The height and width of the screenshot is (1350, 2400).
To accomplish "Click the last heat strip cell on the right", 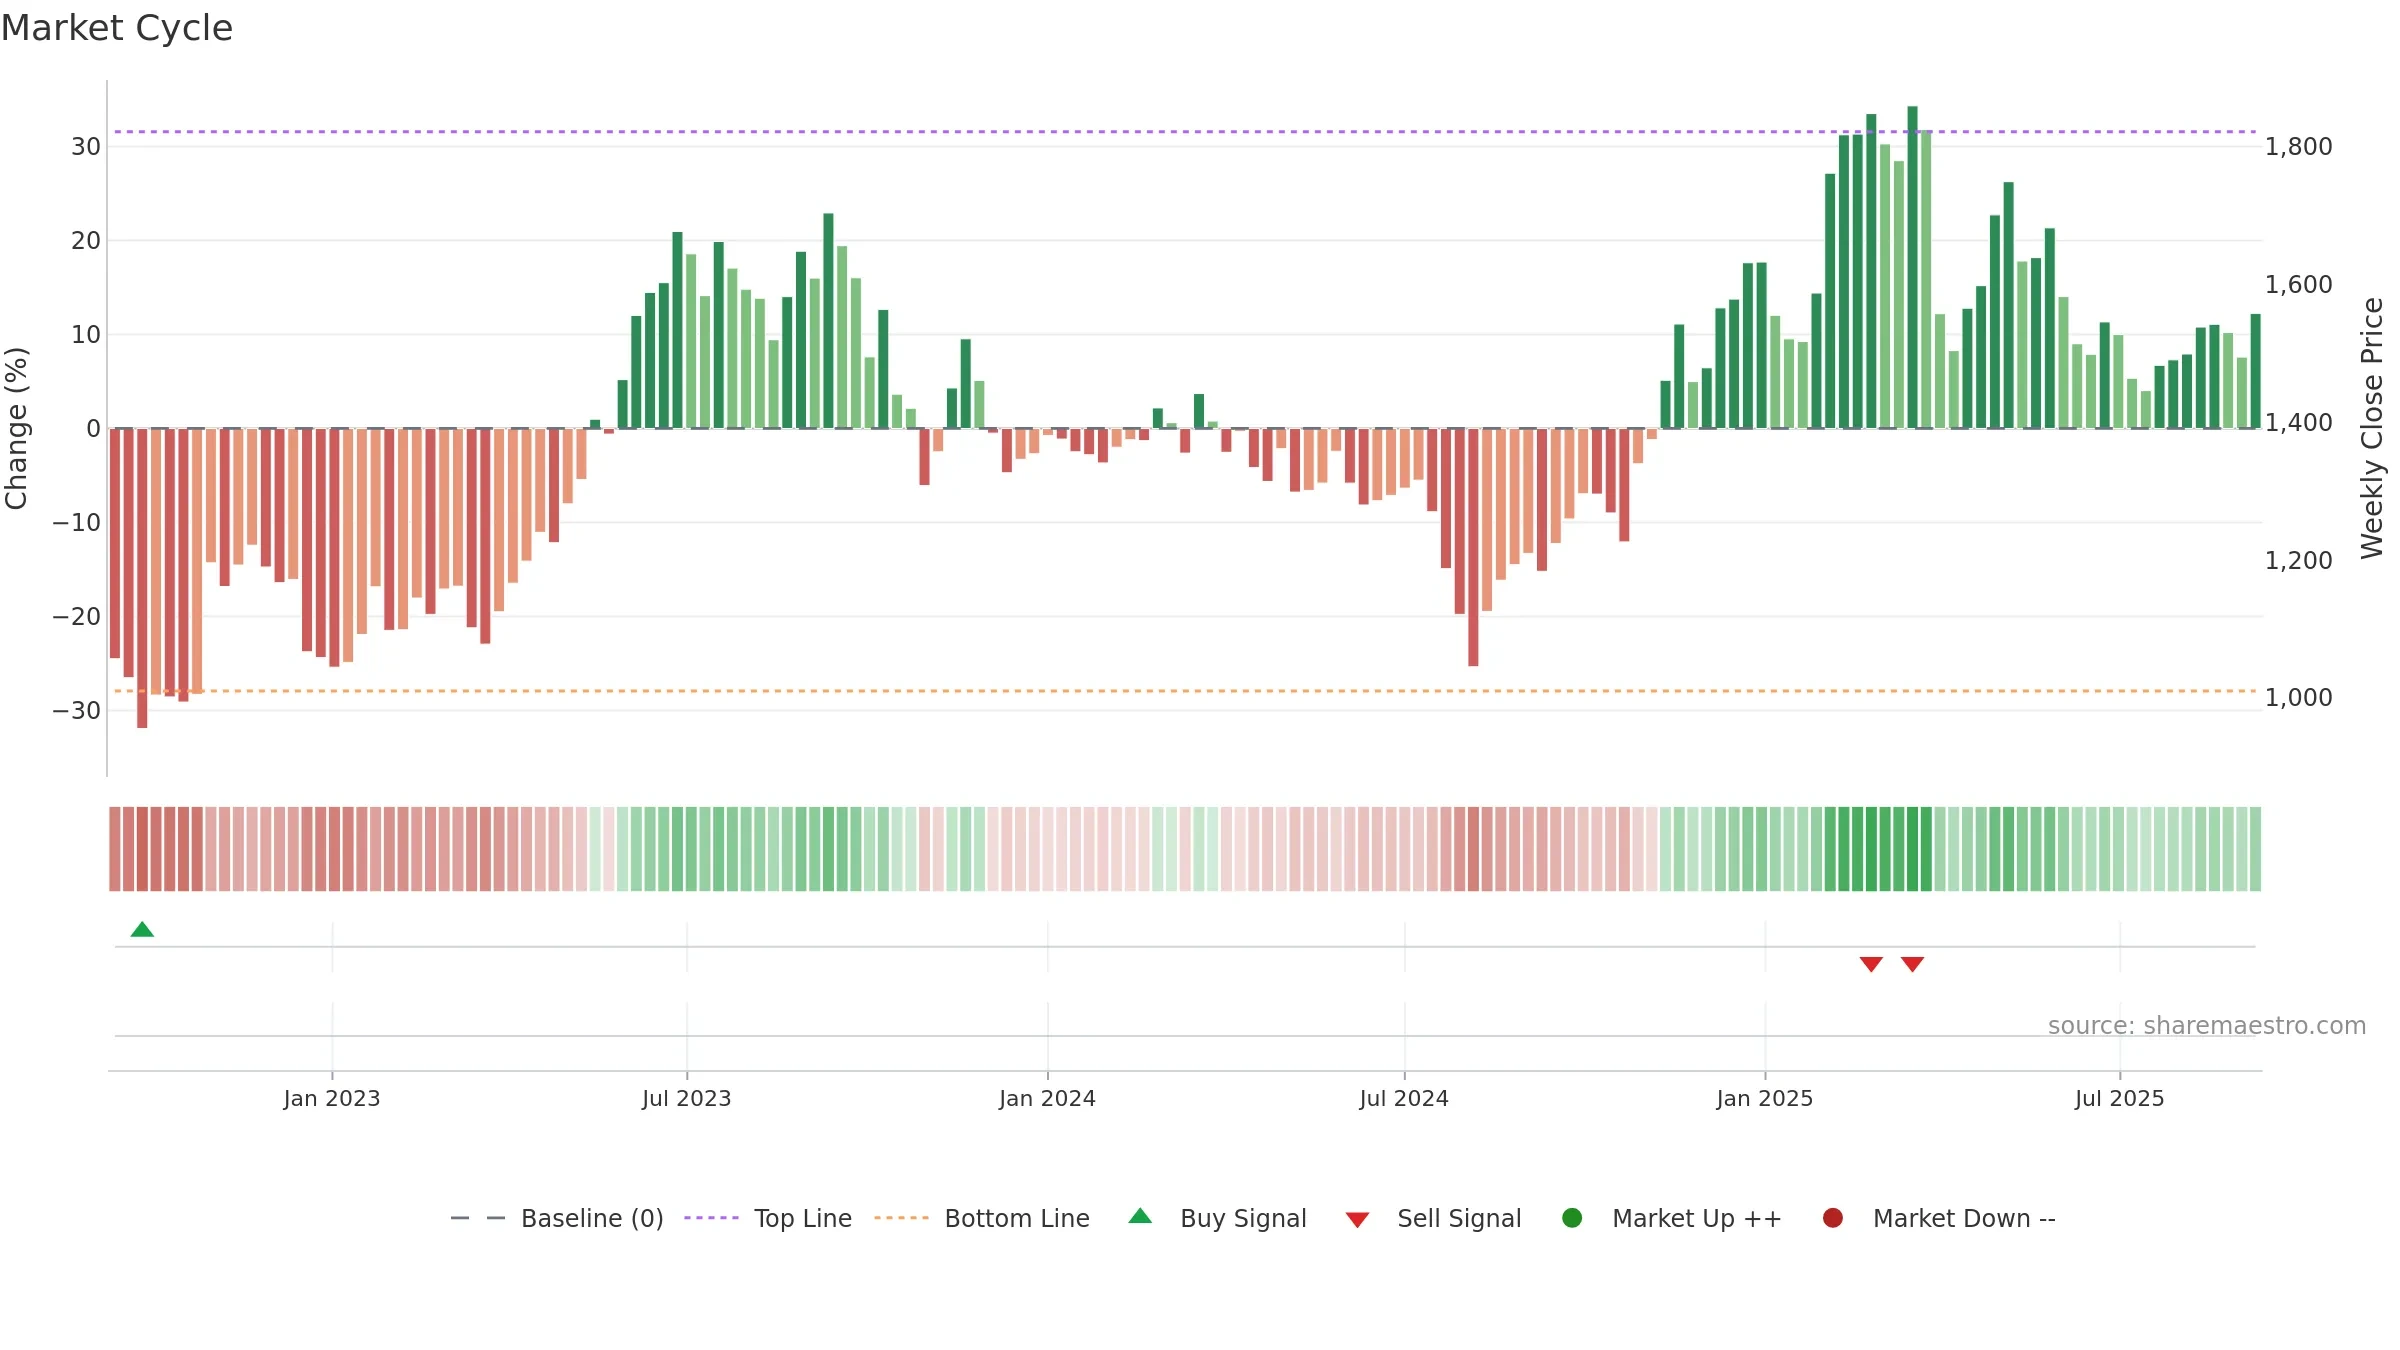I will (x=2255, y=849).
